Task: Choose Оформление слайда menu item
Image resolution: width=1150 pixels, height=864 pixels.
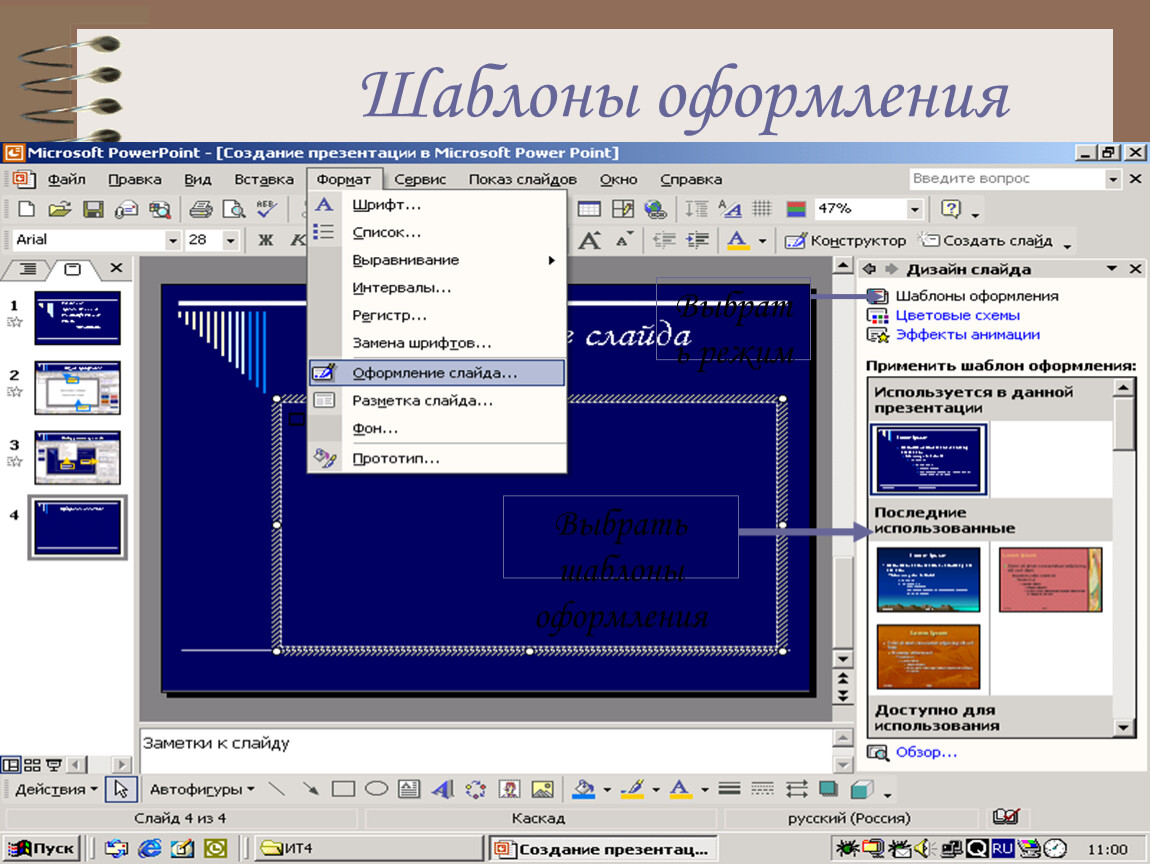Action: pyautogui.click(x=436, y=373)
